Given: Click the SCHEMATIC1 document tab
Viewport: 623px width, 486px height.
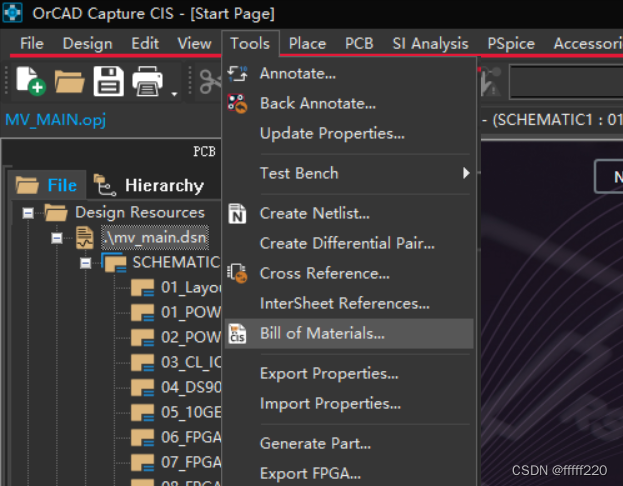Looking at the screenshot, I should pyautogui.click(x=552, y=120).
